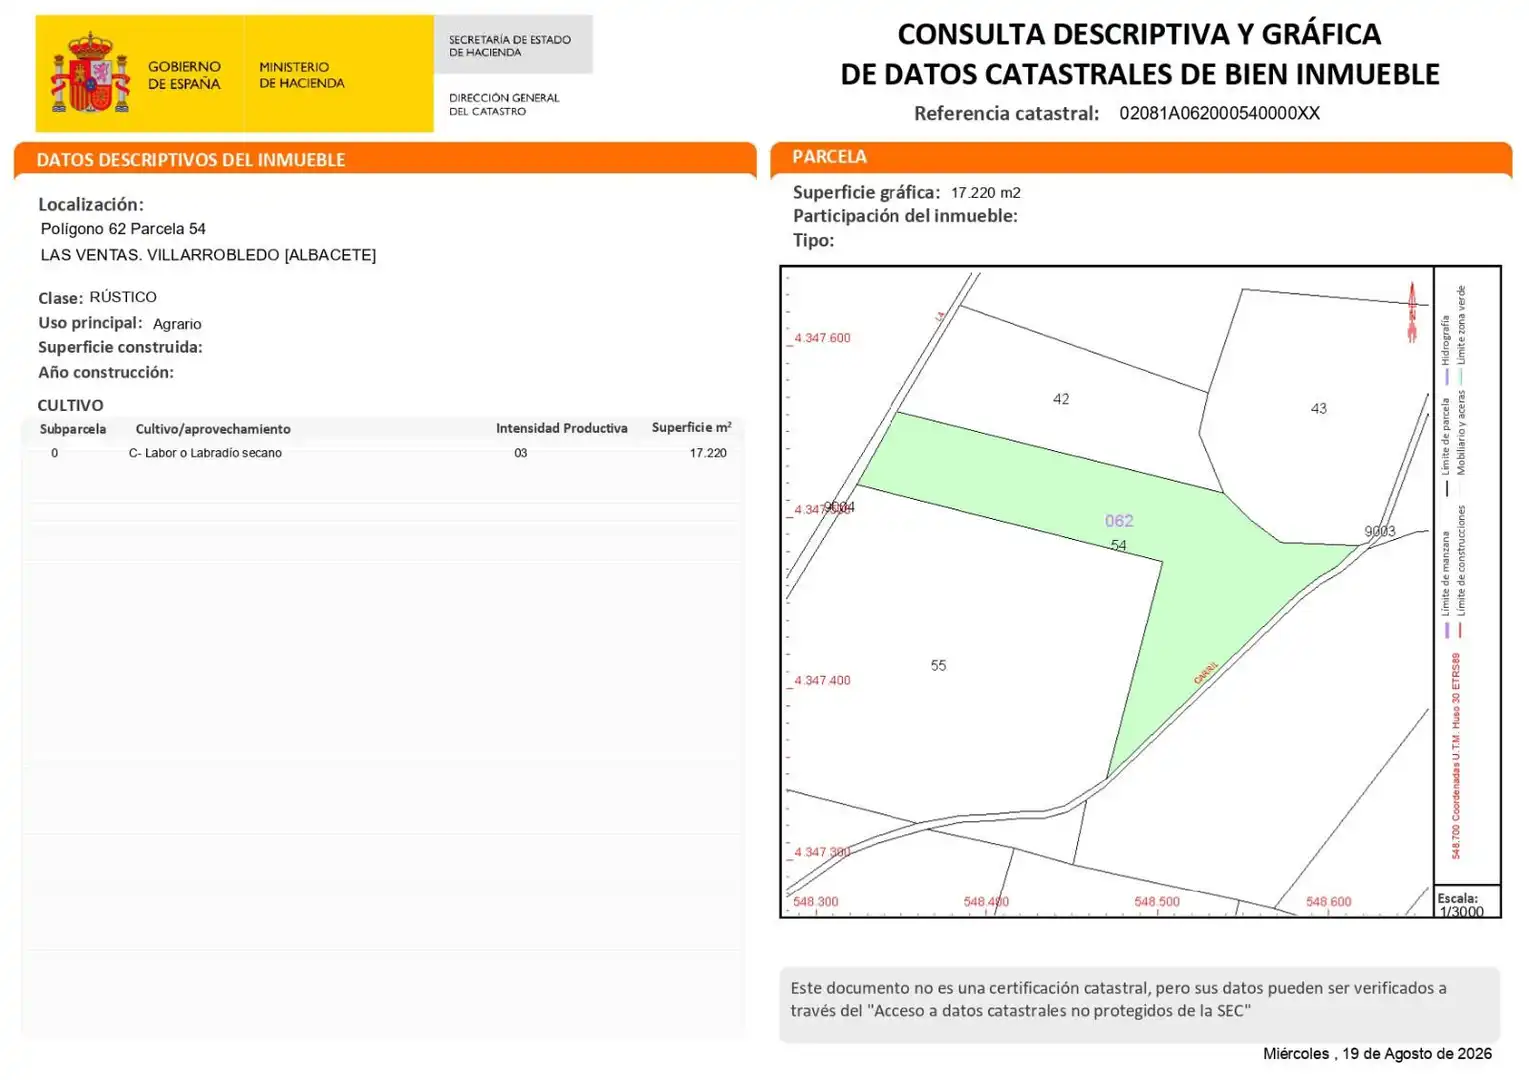Screen dimensions: 1529x1080
Task: Click the 'DATOS DESCRIPTIVOS DEL INMUEBLE' header
Action: click(x=191, y=160)
